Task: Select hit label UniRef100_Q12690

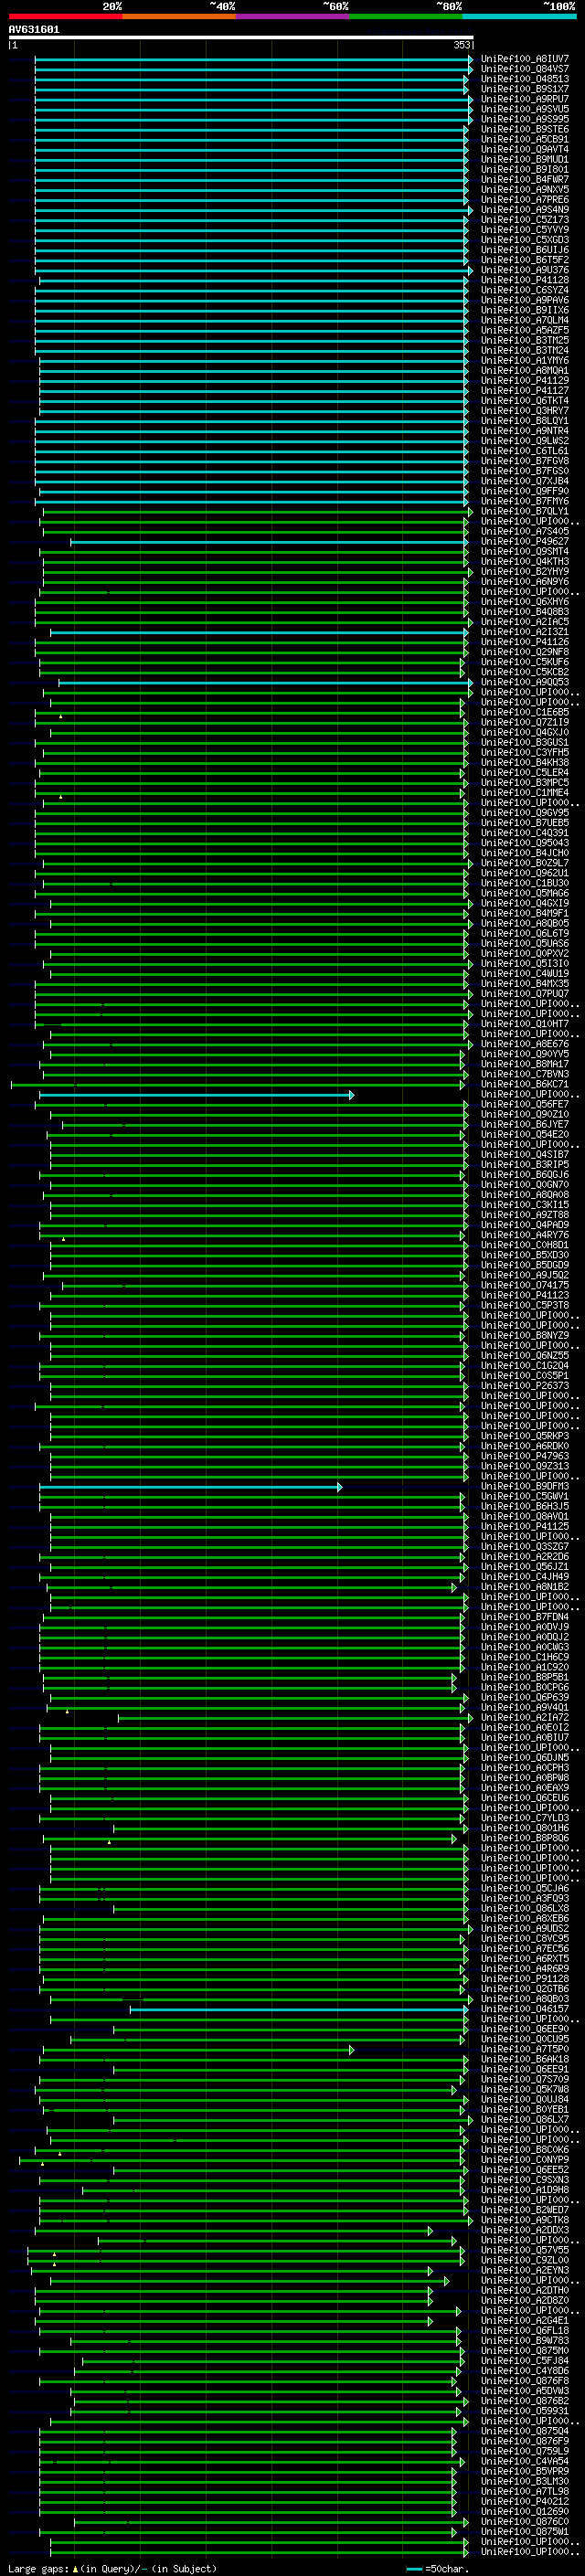Action: 525,2512
